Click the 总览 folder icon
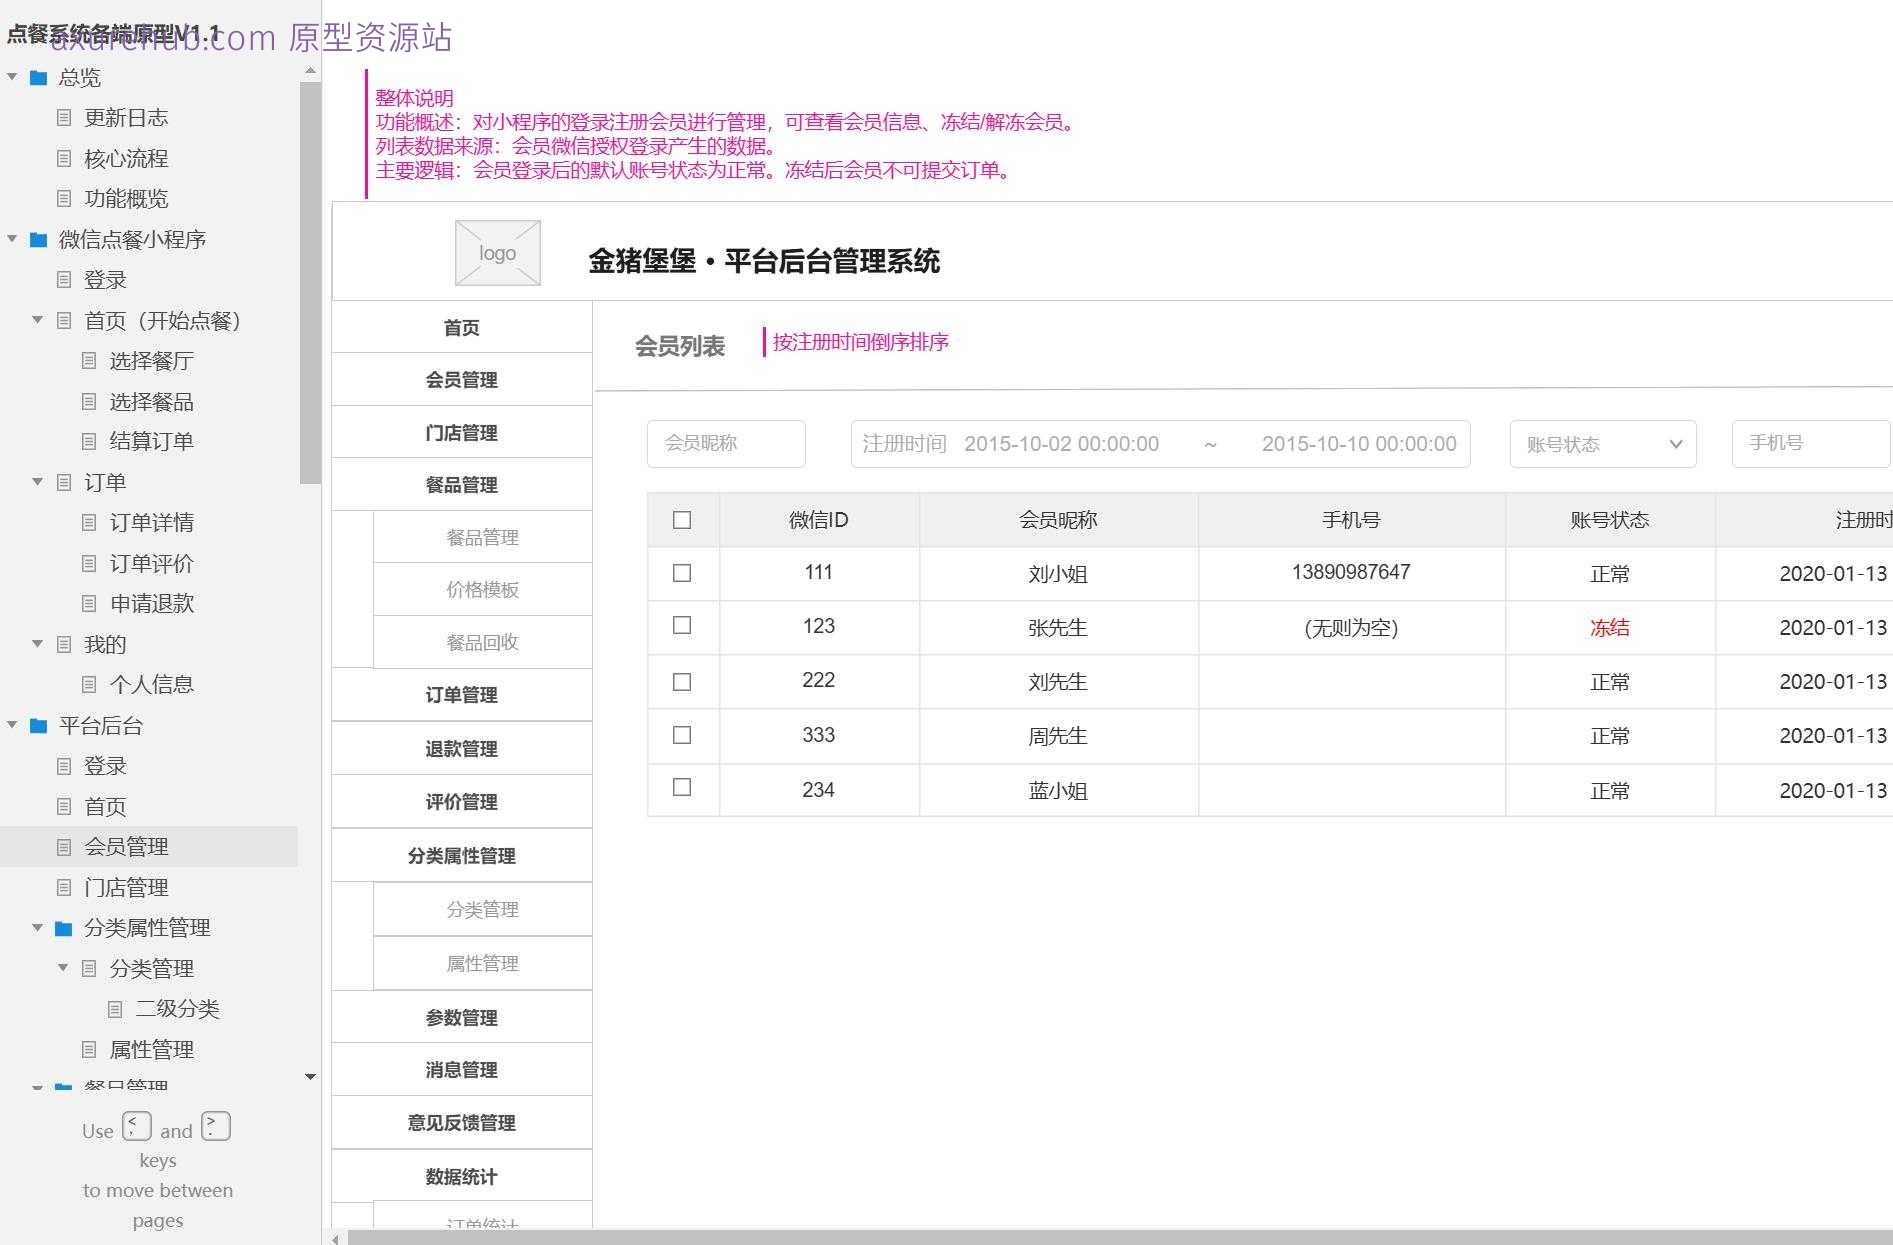 pos(39,78)
